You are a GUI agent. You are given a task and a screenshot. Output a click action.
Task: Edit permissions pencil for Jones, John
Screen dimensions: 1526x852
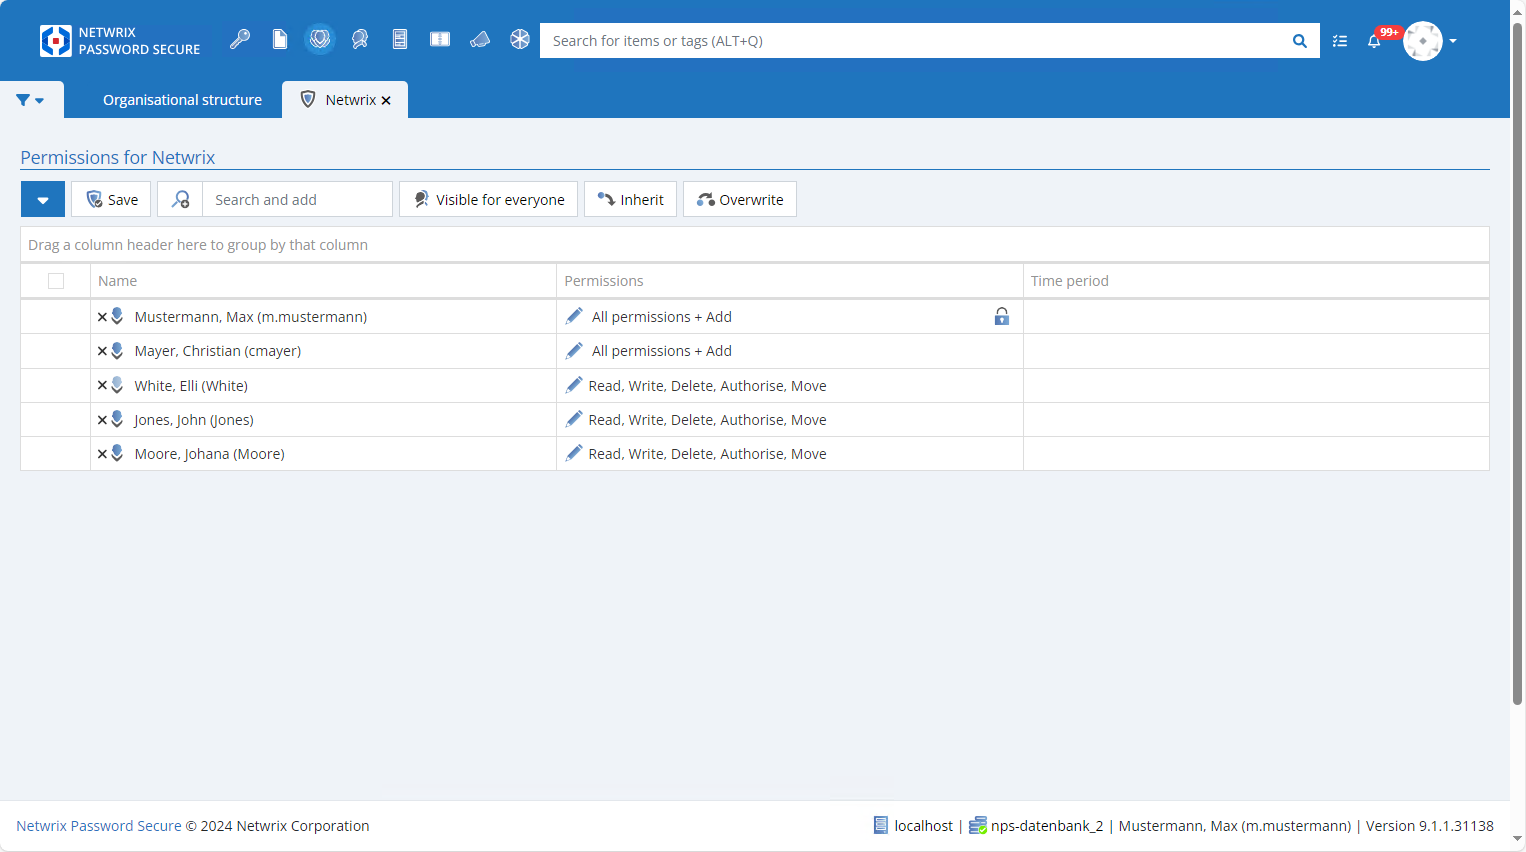[x=574, y=419]
